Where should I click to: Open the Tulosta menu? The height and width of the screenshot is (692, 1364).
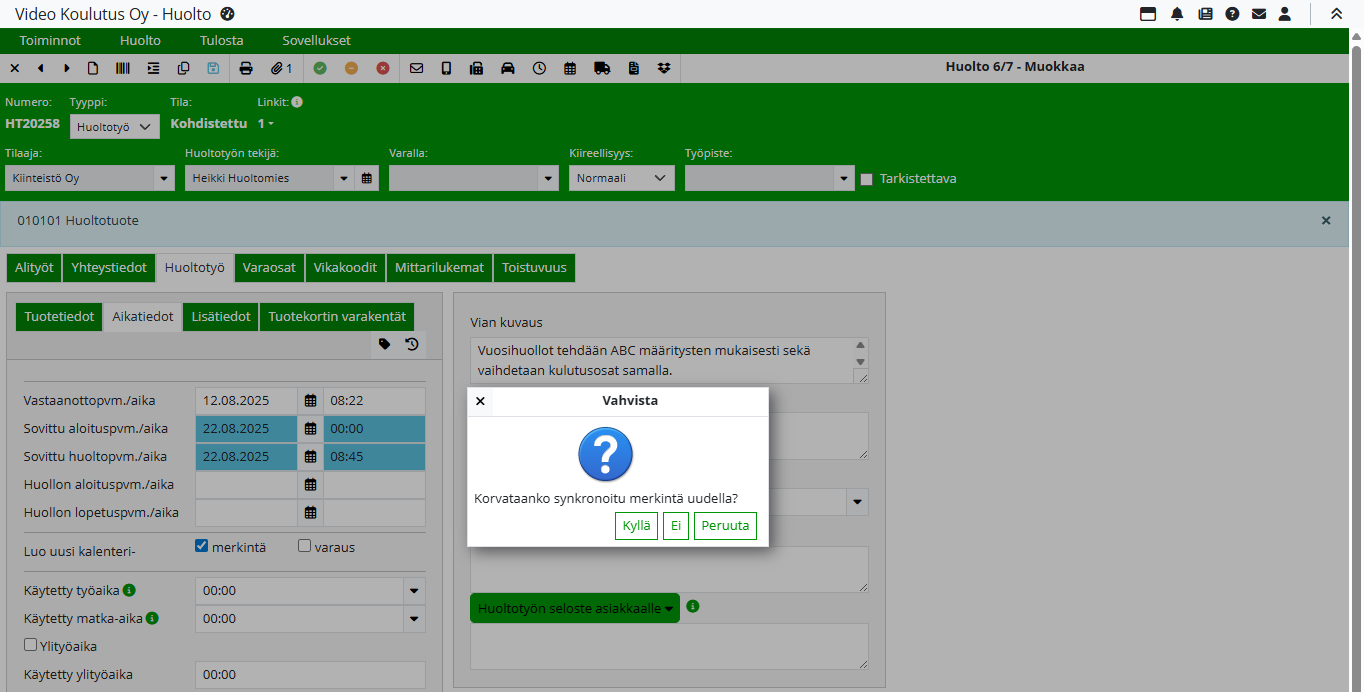click(221, 41)
